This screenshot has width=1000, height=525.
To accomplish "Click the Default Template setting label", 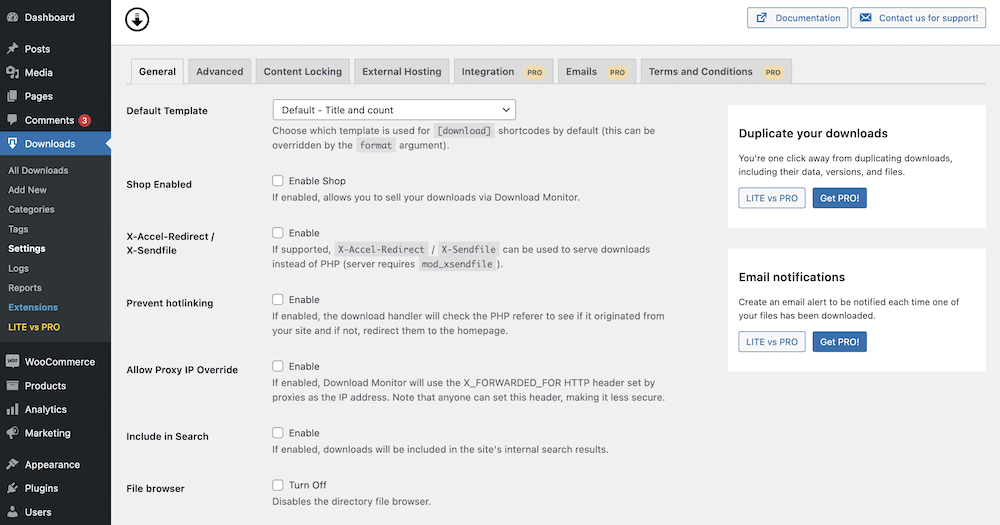I will tap(167, 110).
